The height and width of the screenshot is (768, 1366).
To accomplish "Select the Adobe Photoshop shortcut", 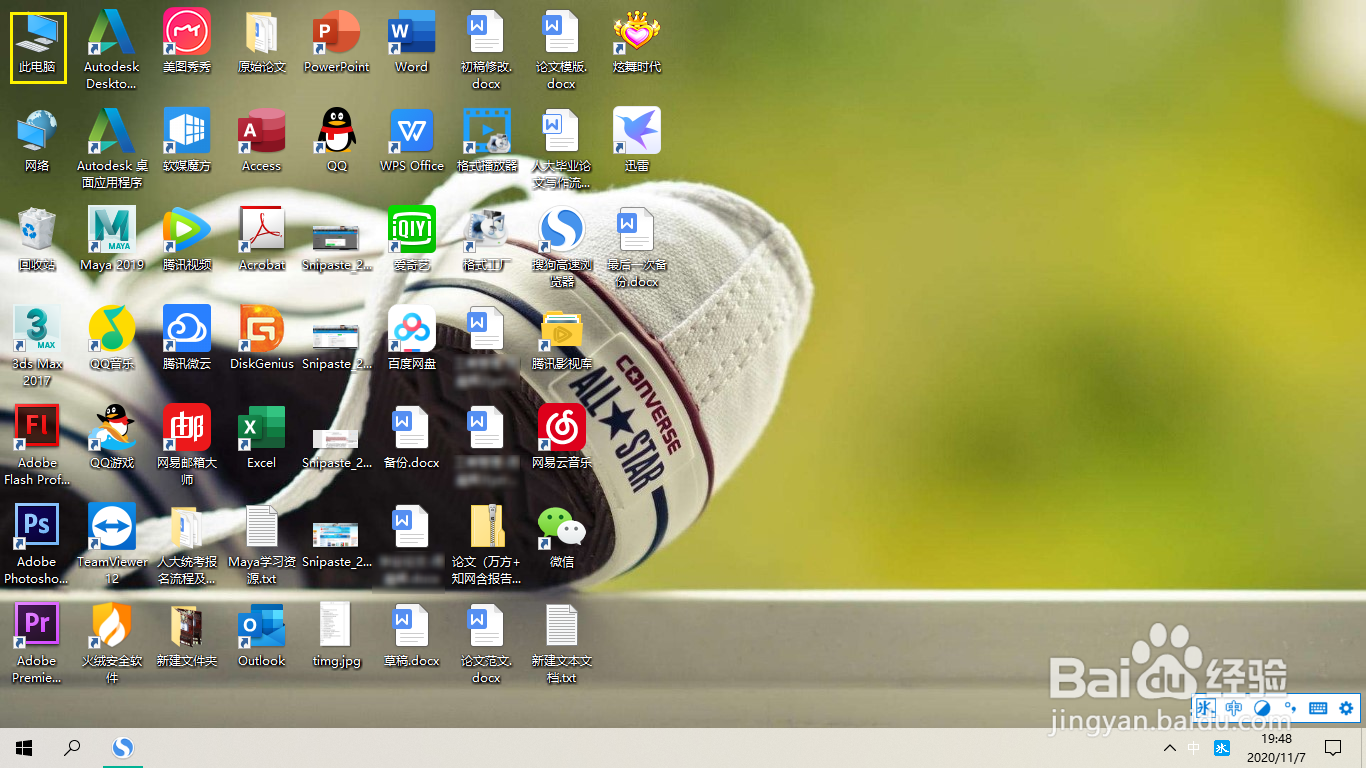I will (x=37, y=544).
